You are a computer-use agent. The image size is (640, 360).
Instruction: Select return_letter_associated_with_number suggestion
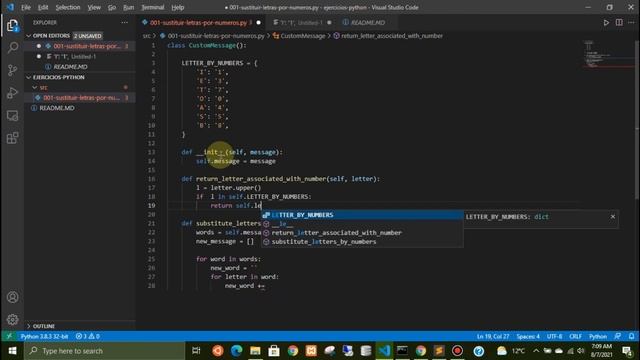(x=362, y=233)
